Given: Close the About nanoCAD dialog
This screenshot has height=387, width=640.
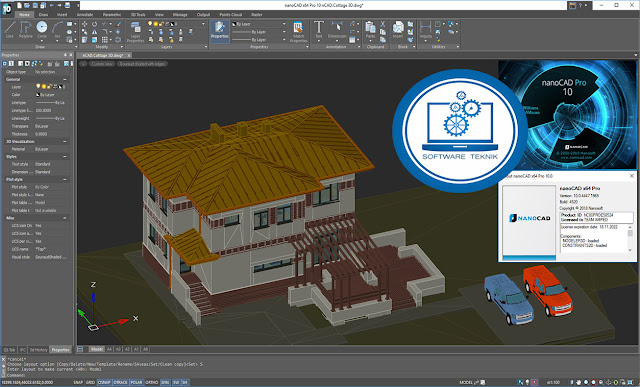Looking at the screenshot, I should [x=632, y=176].
